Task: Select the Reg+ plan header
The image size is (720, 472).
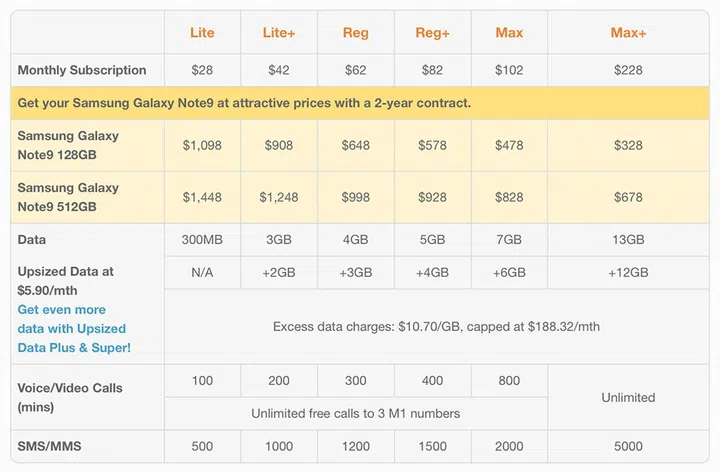Action: pos(432,33)
